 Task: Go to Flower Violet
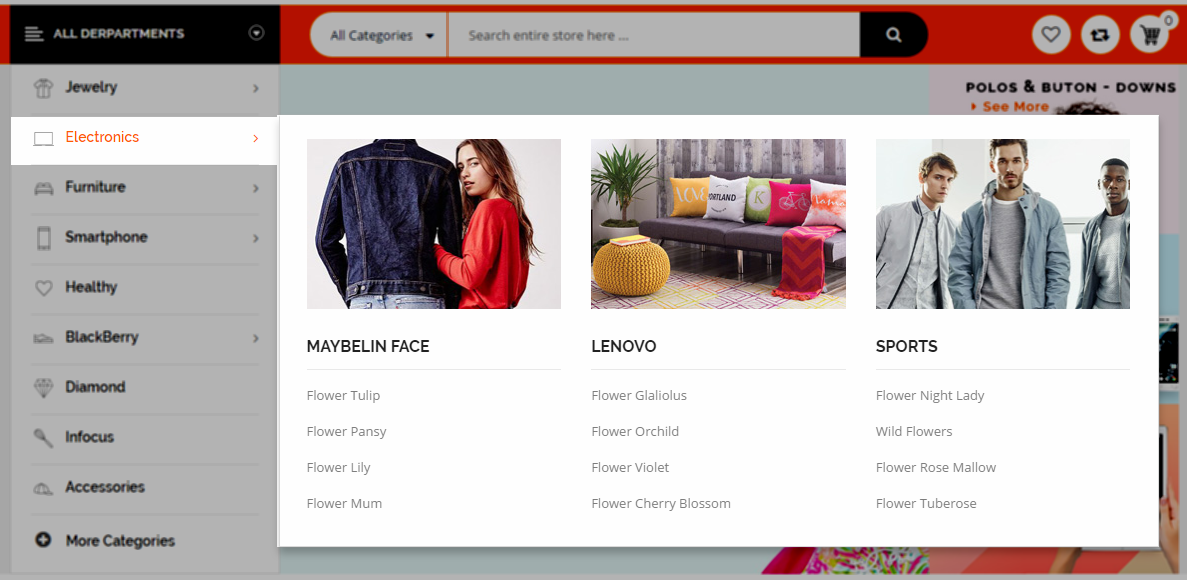coord(631,468)
